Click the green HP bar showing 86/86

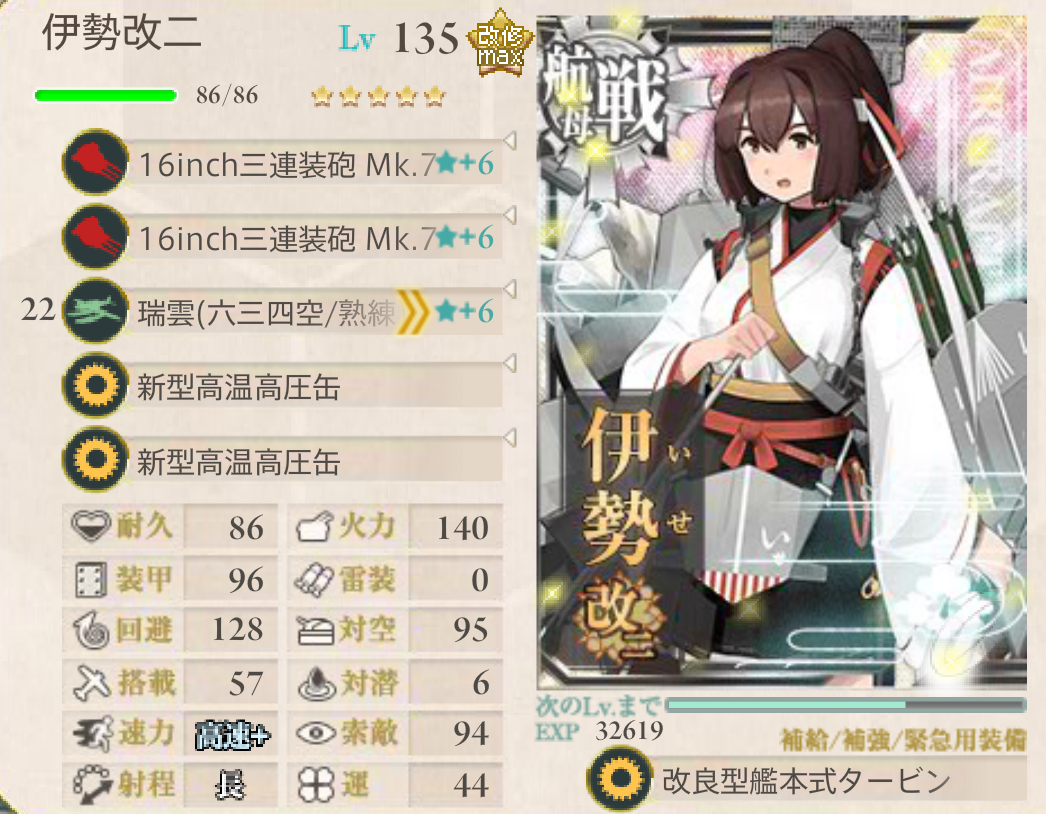click(x=105, y=95)
